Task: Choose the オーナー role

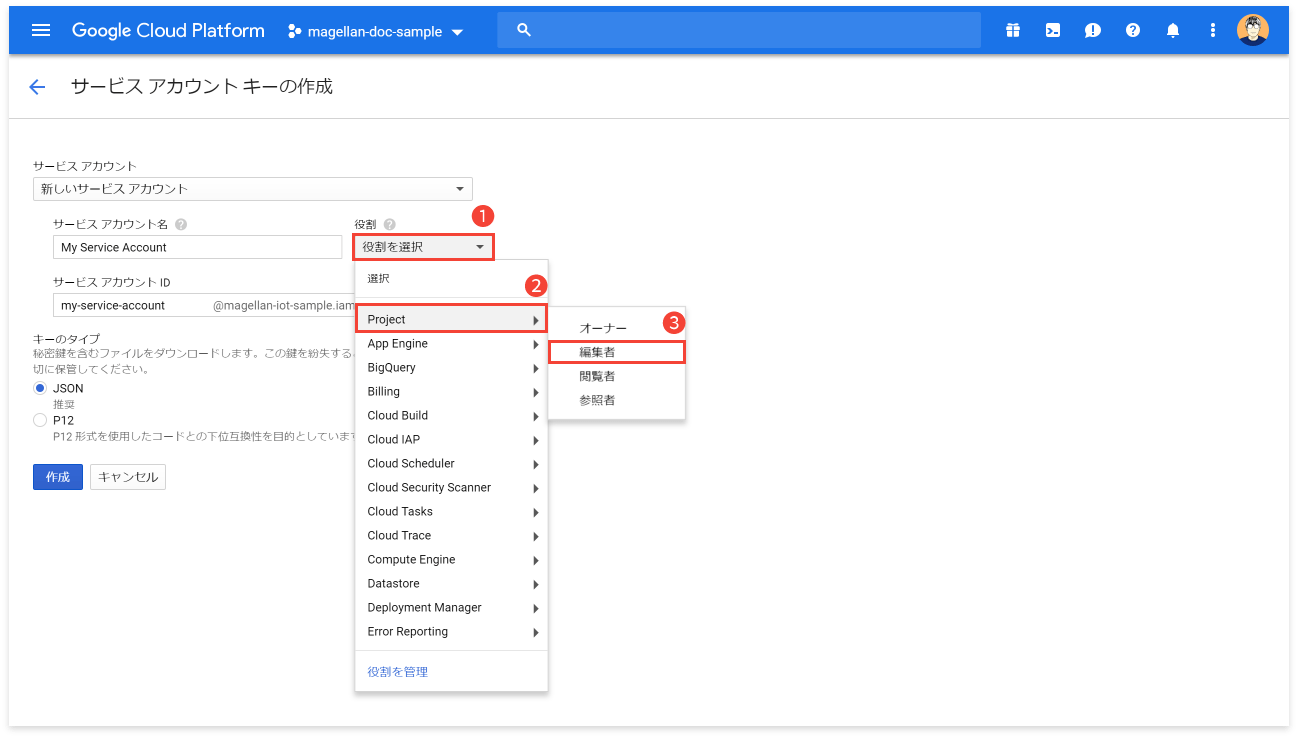Action: [617, 328]
